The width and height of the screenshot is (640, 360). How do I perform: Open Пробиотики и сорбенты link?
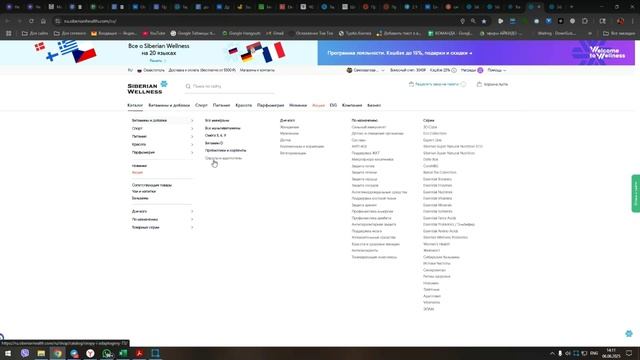(x=225, y=150)
